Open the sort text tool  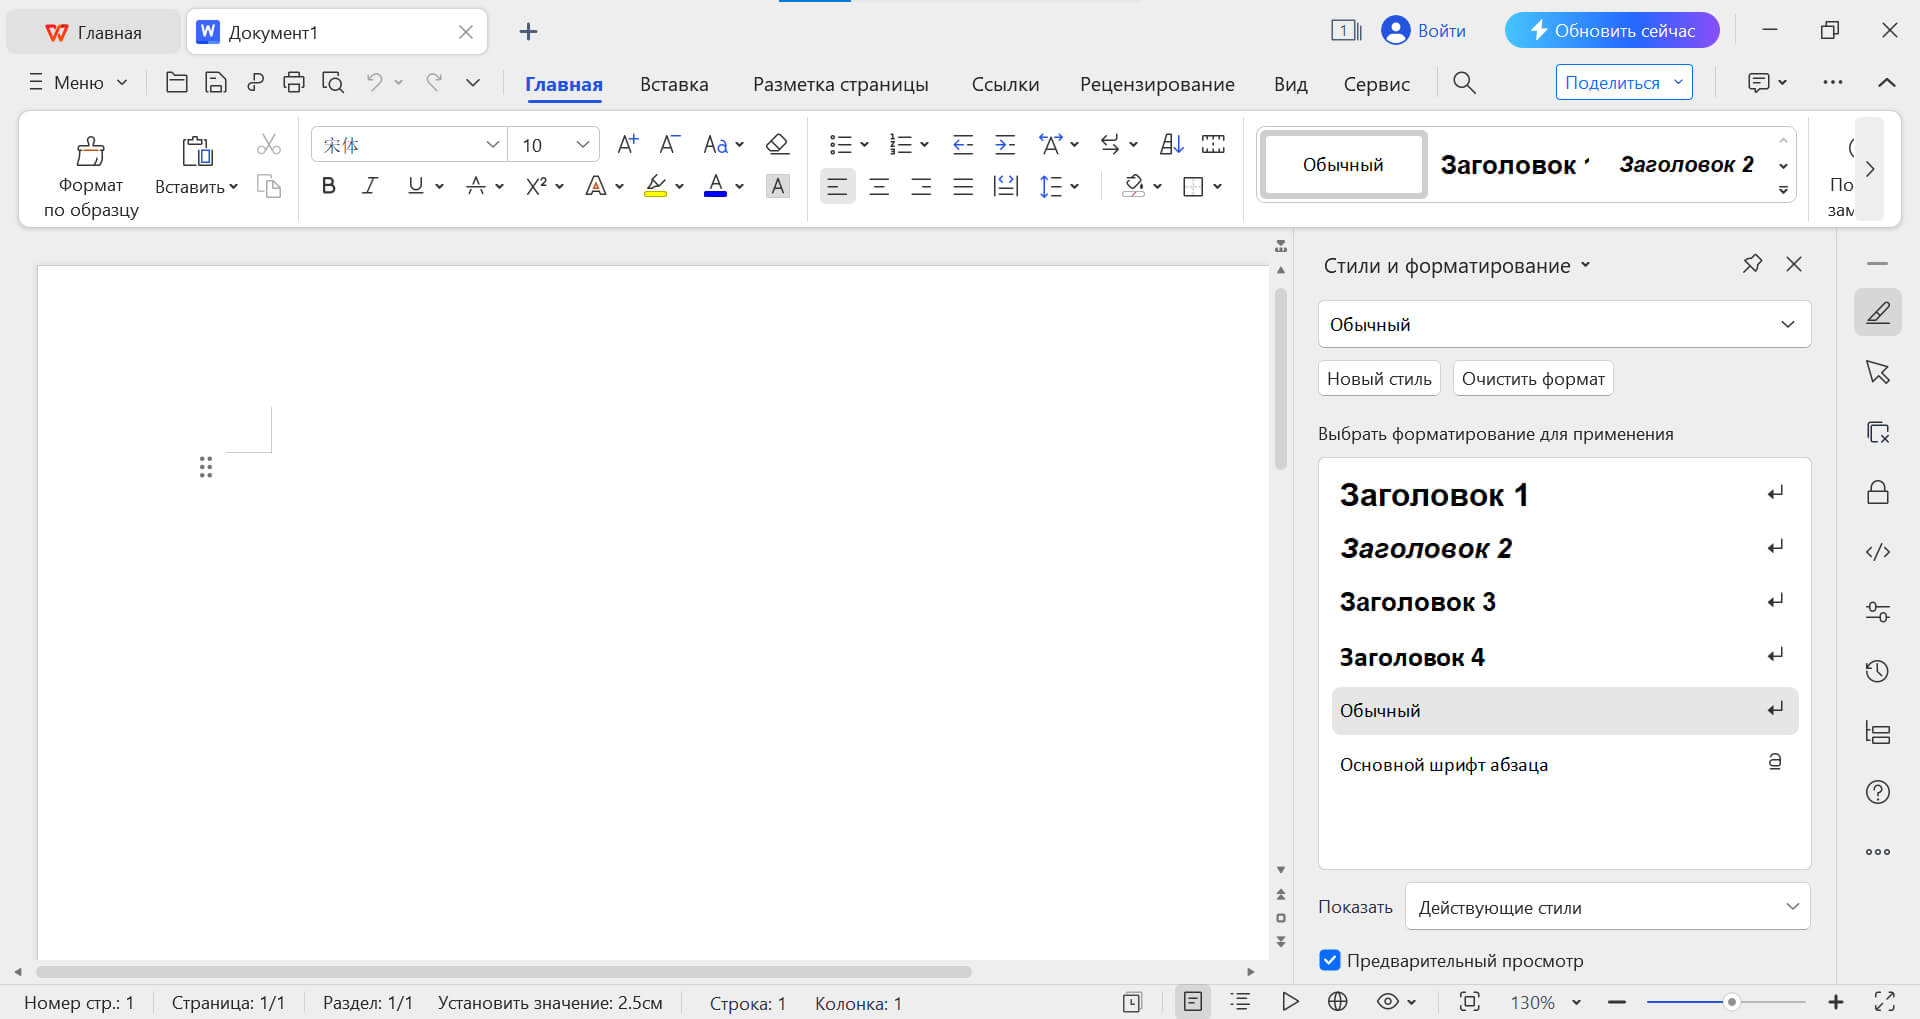[1170, 144]
